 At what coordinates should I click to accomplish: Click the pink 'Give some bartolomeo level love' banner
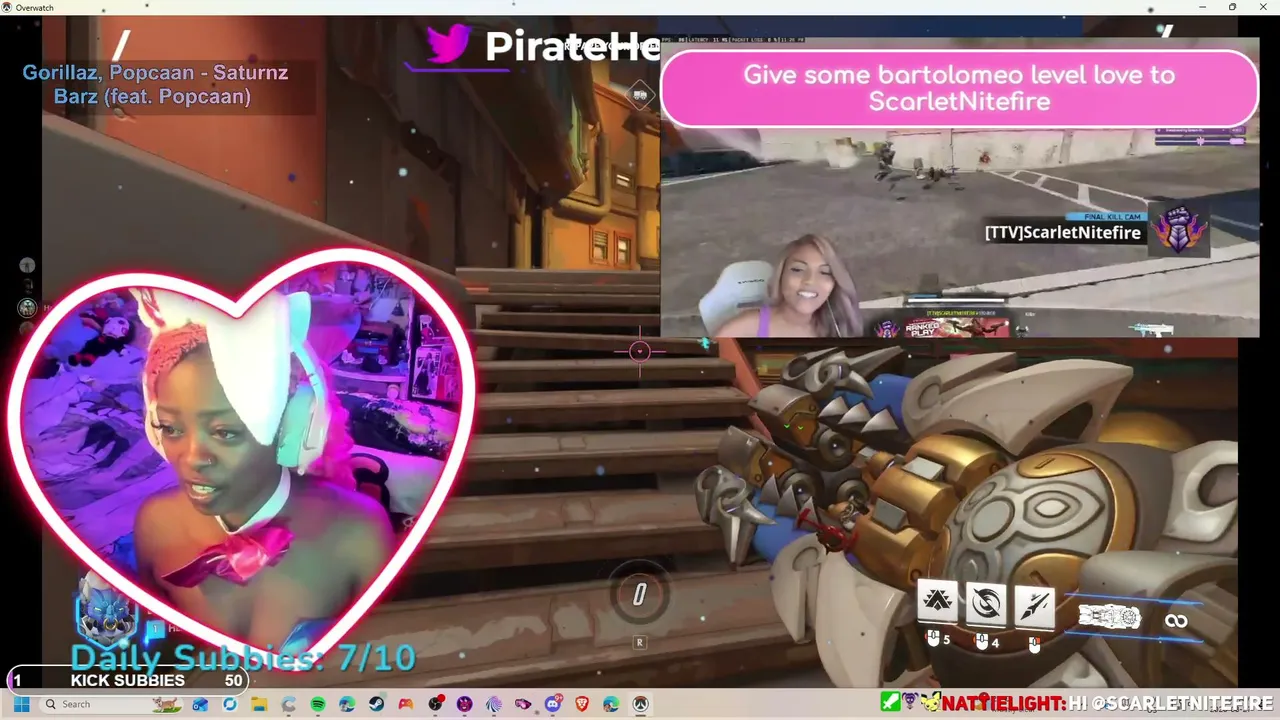click(x=959, y=88)
